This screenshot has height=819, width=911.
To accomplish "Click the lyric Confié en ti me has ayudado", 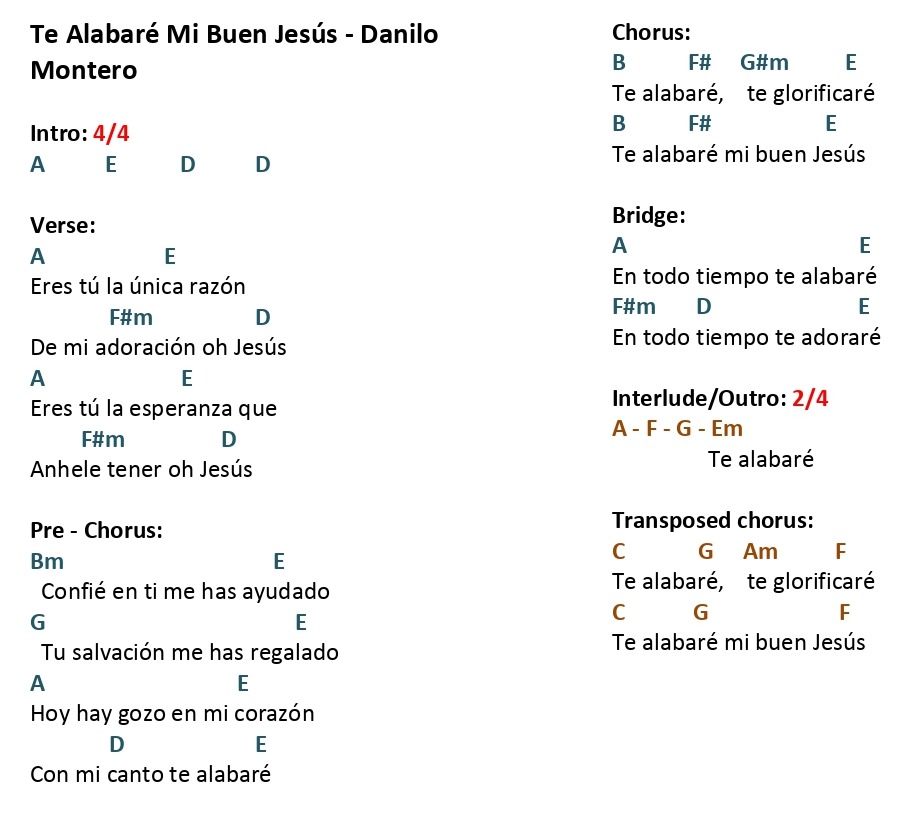I will 185,592.
